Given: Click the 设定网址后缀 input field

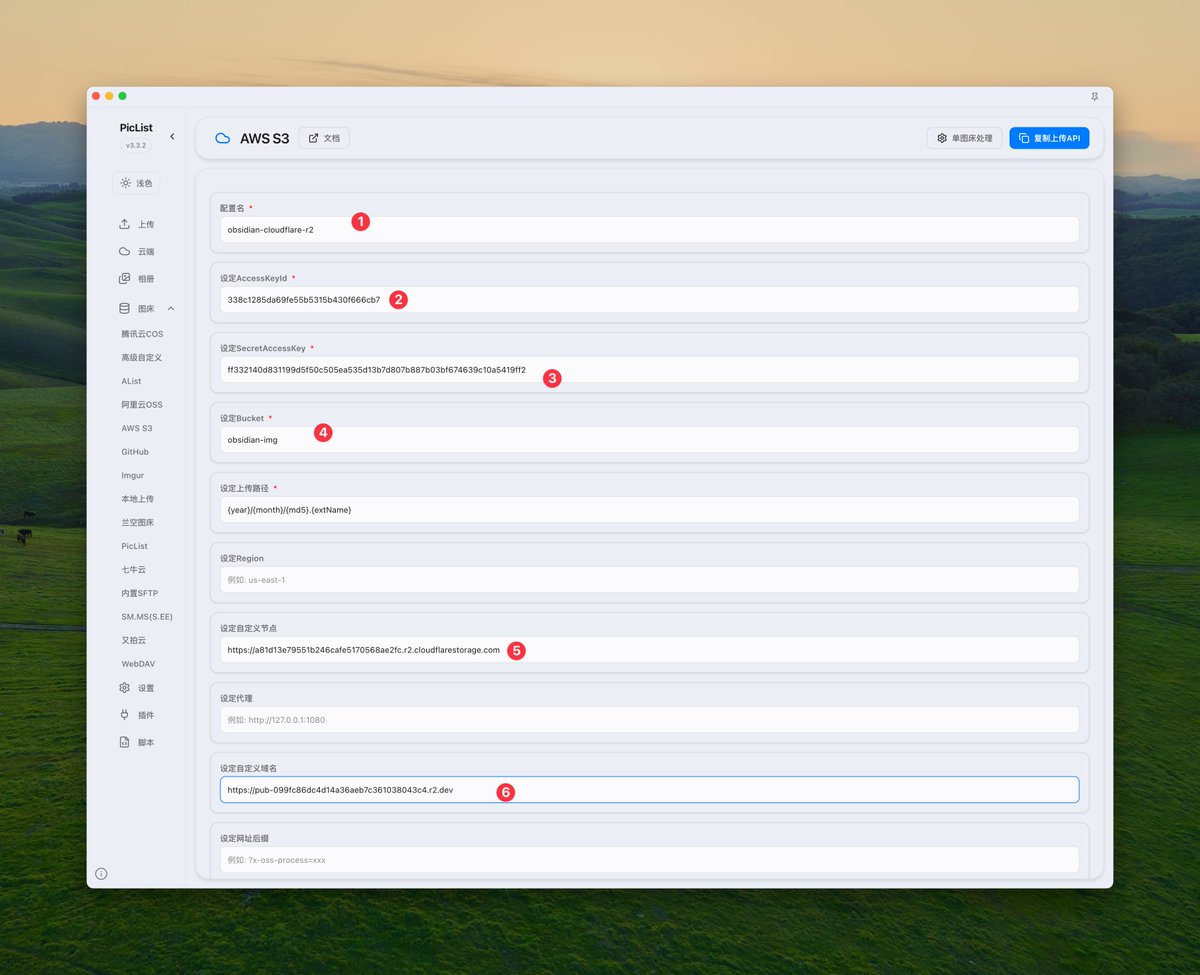Looking at the screenshot, I should [649, 860].
